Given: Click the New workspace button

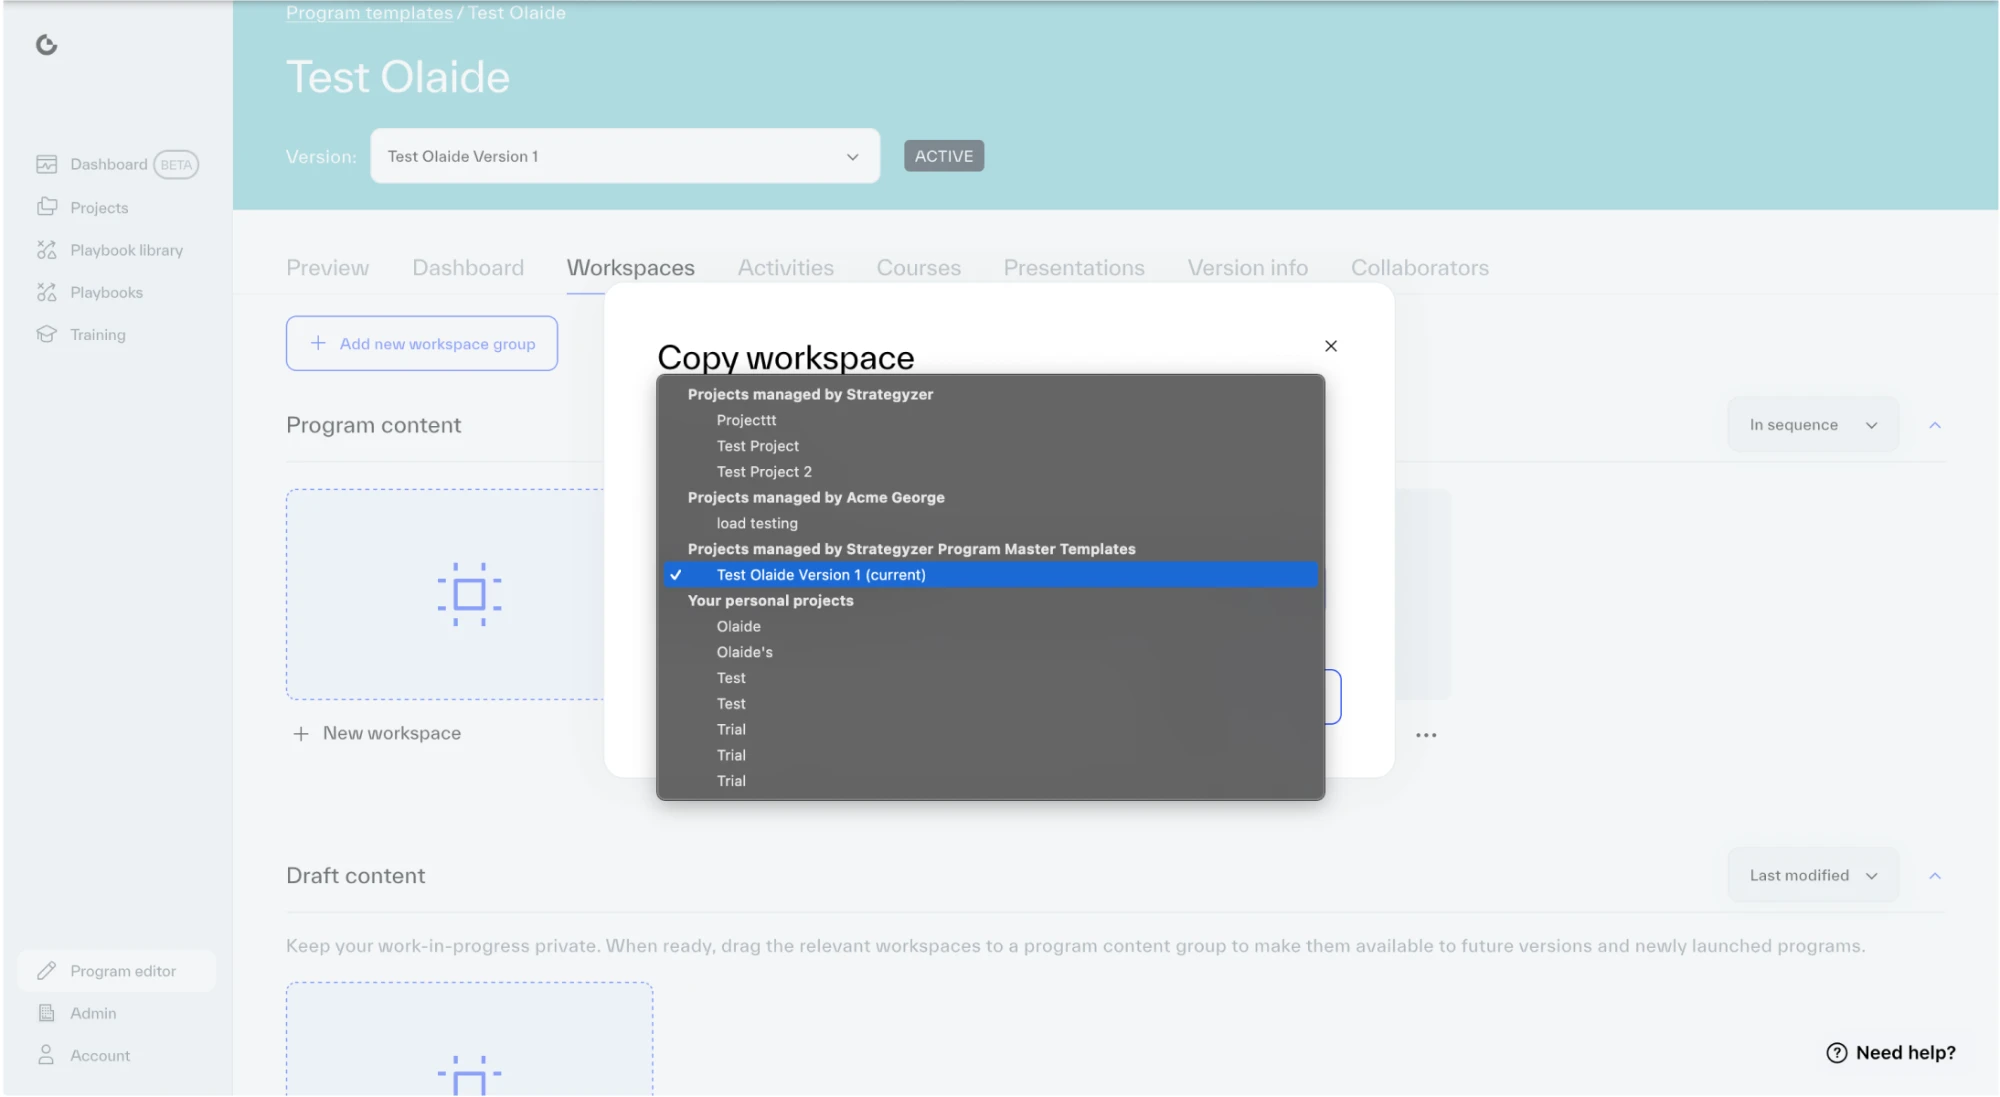Looking at the screenshot, I should click(x=376, y=734).
